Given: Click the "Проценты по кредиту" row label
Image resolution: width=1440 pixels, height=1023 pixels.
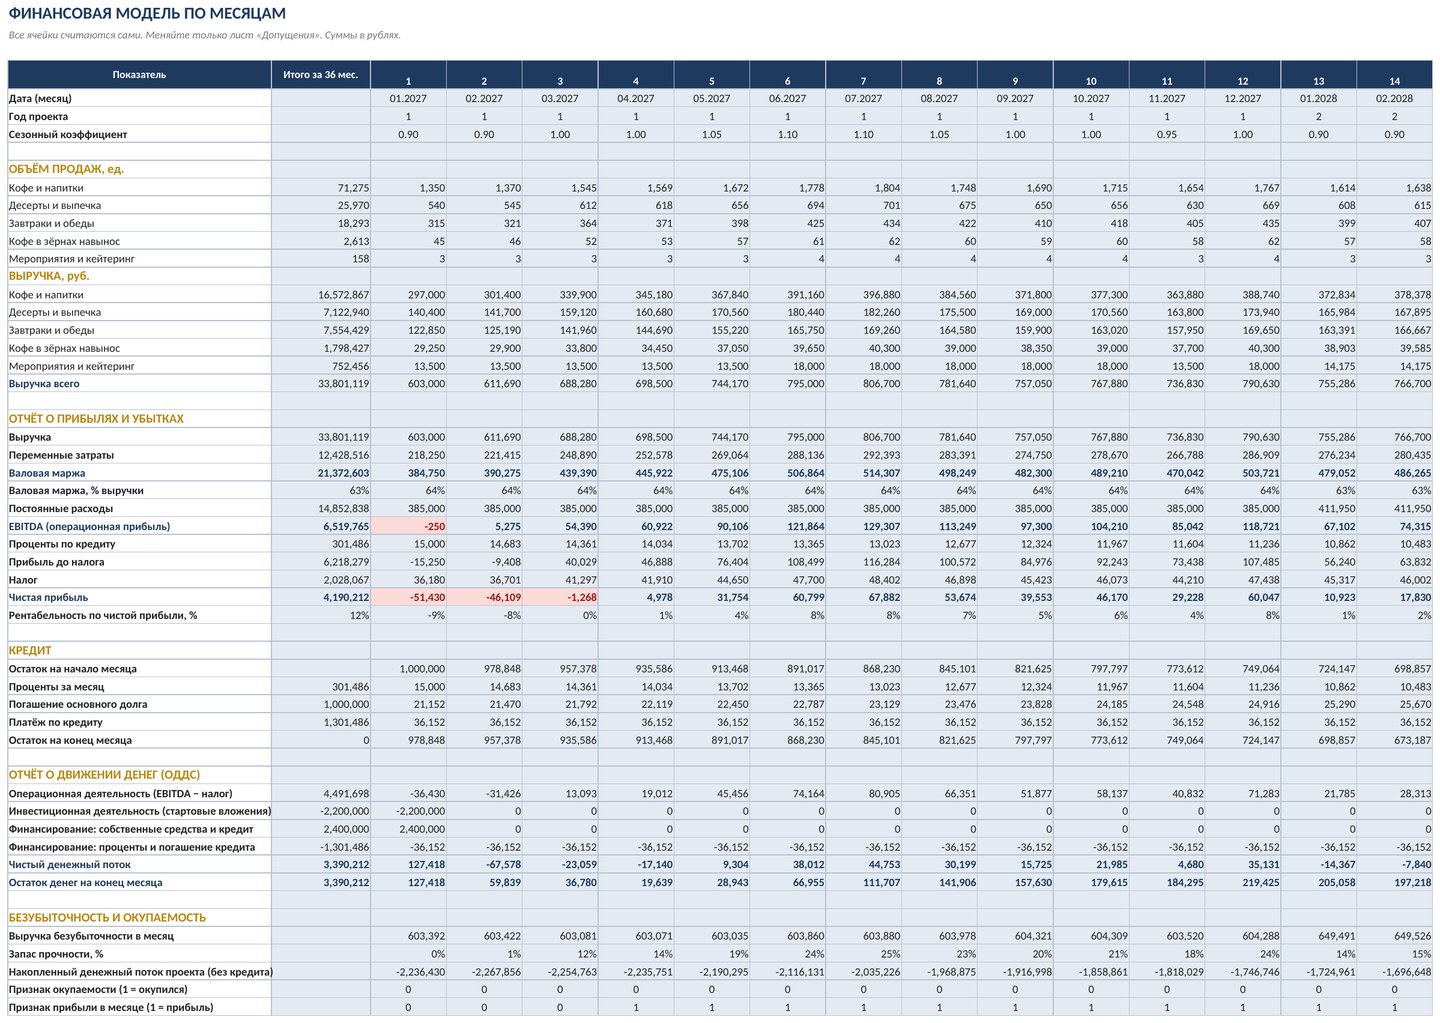Looking at the screenshot, I should pos(62,545).
